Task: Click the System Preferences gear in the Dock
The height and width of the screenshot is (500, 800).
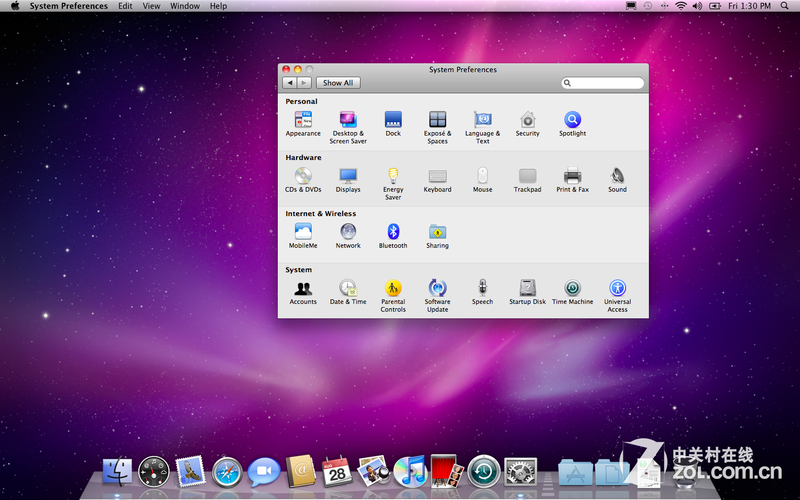Action: coord(520,471)
